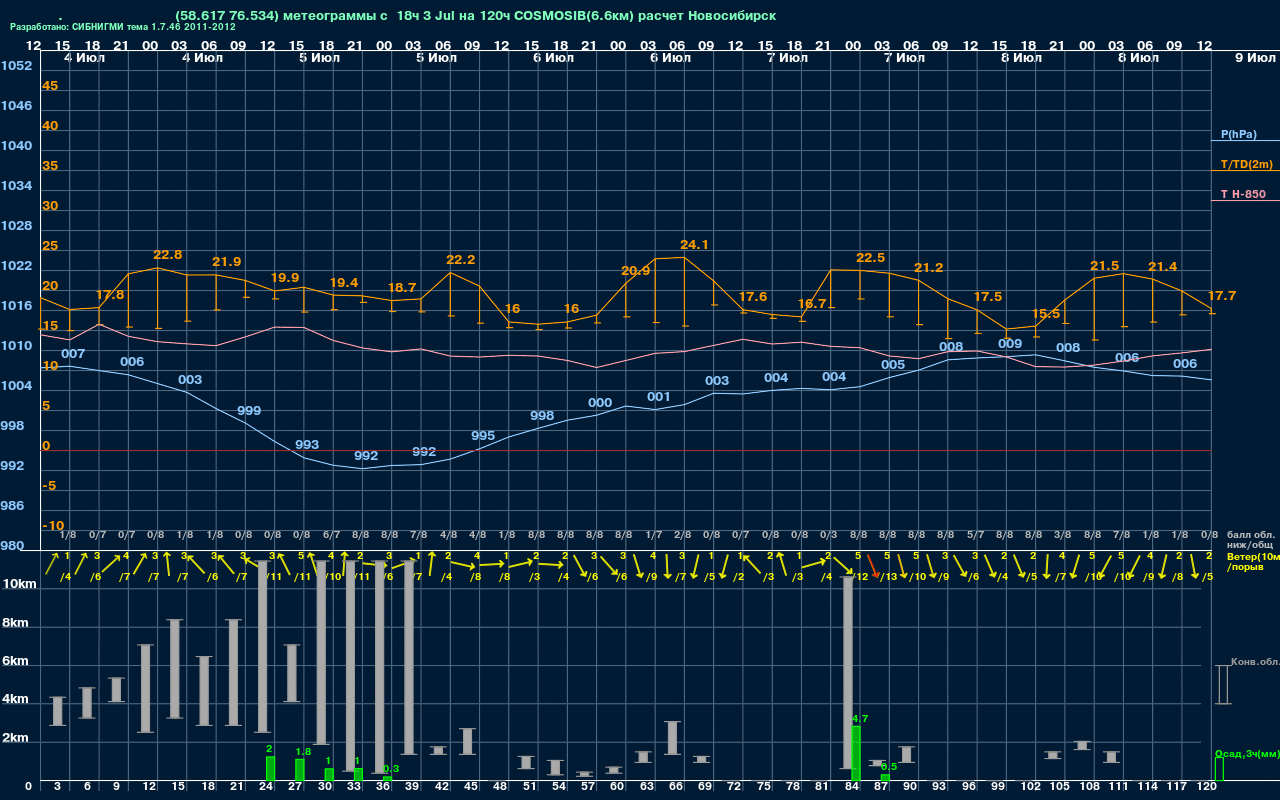1280x800 pixels.
Task: Click the meteogram title mentioning COSMOSIB Новосибирск
Action: coord(475,15)
